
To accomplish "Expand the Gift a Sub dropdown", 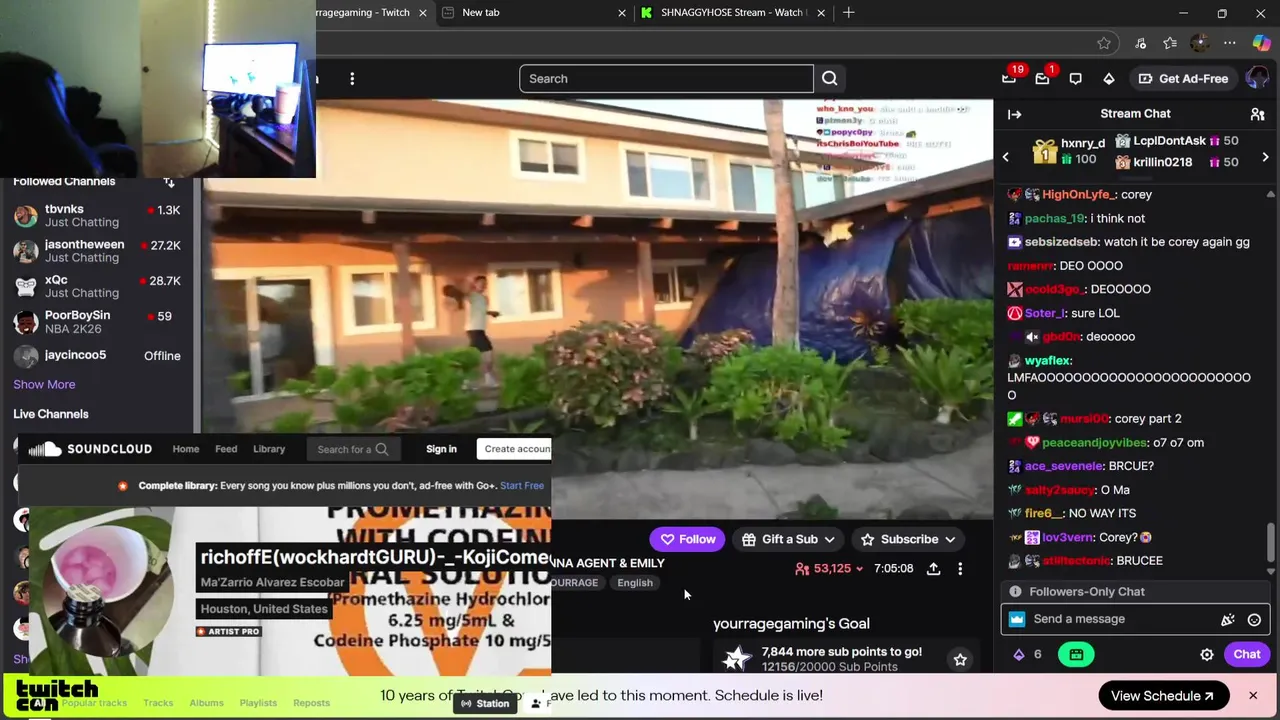I will point(789,539).
